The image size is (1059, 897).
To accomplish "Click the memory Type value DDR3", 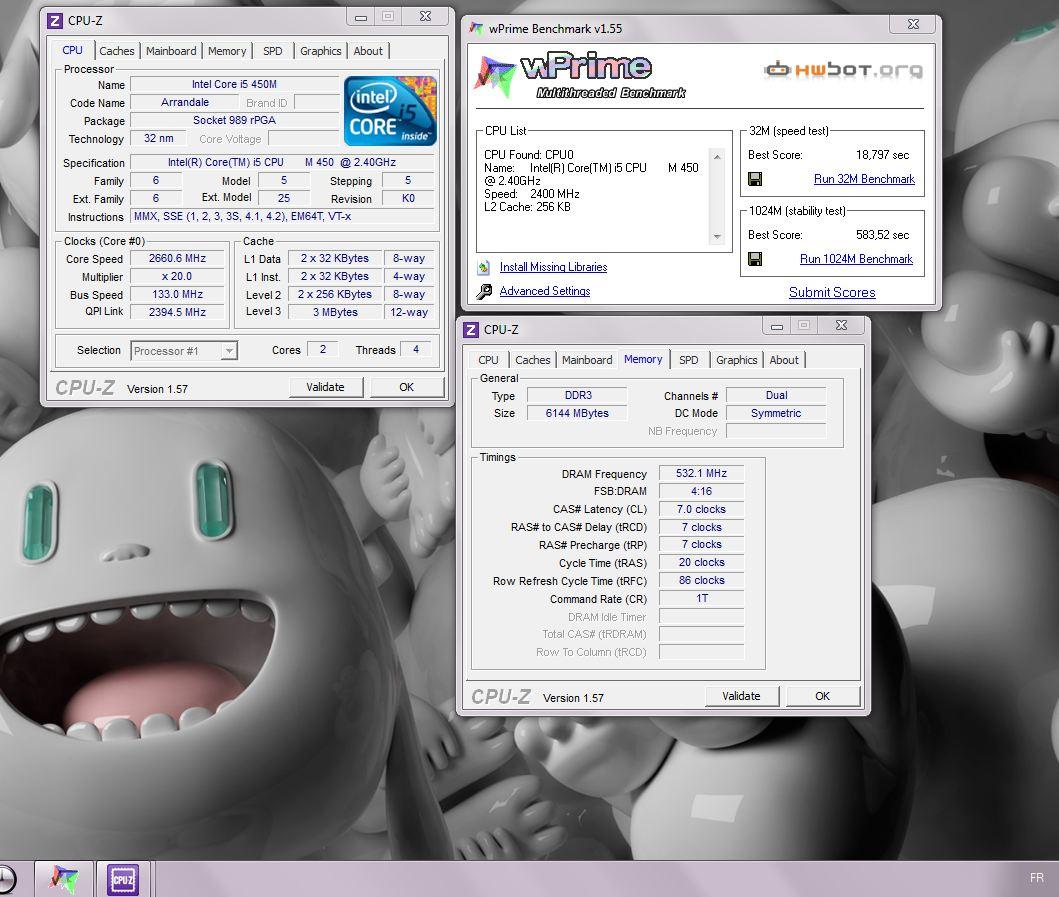I will coord(577,396).
